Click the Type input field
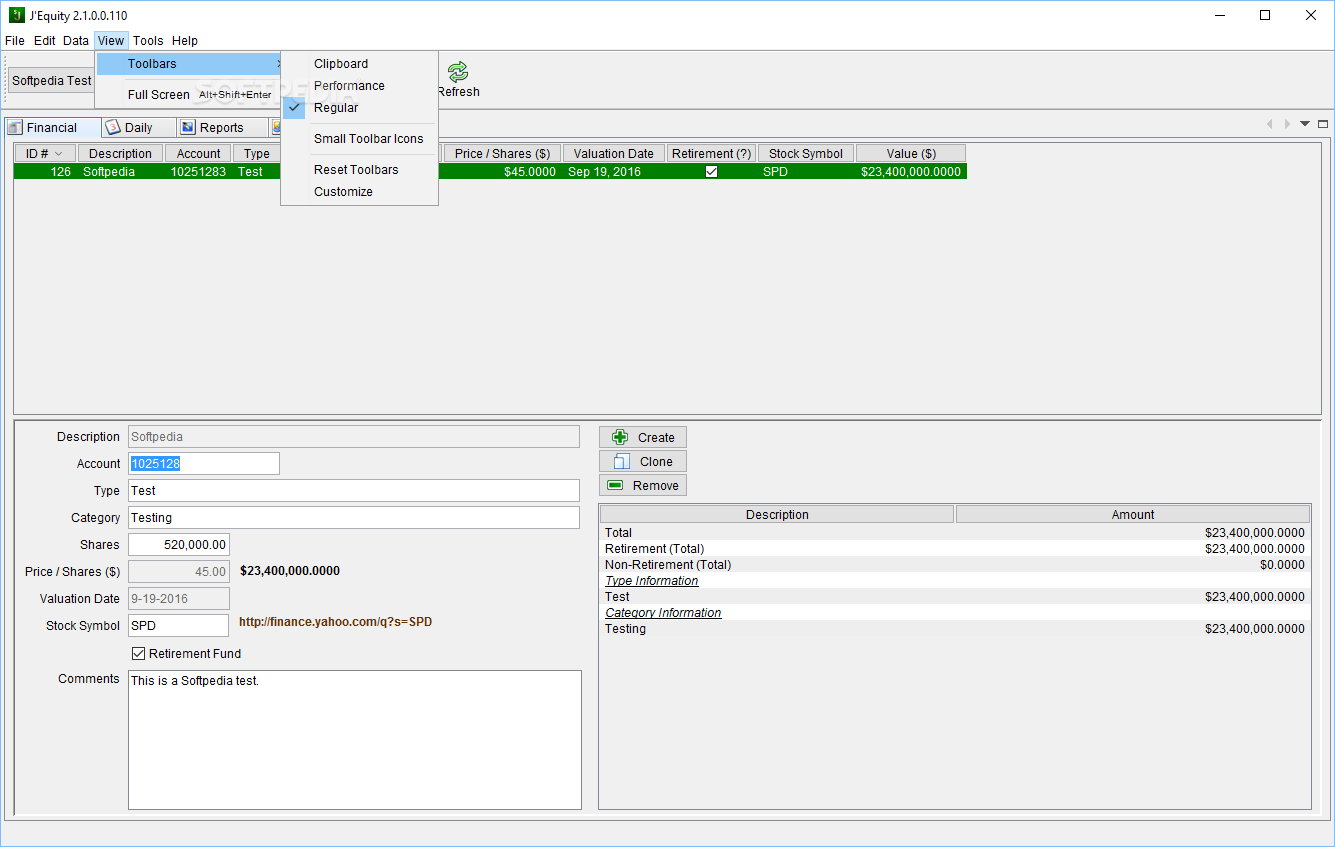 [x=354, y=490]
